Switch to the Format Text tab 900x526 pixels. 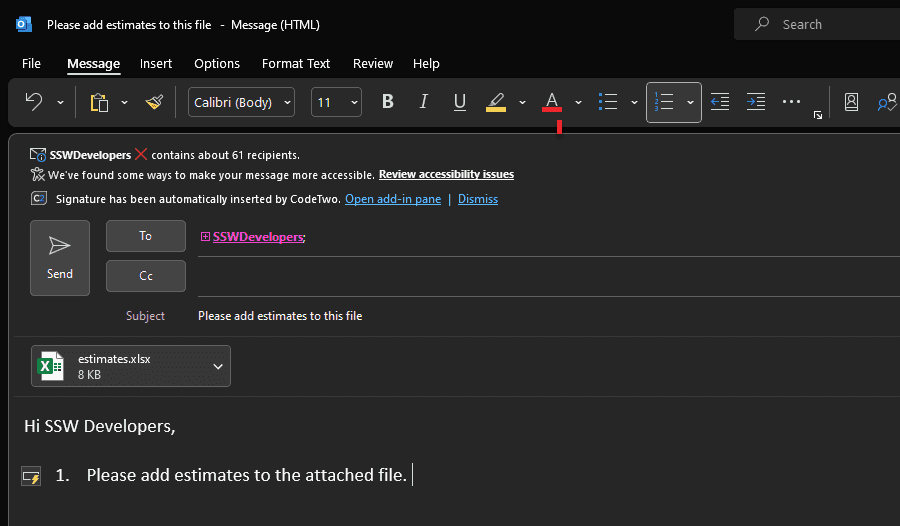(296, 63)
